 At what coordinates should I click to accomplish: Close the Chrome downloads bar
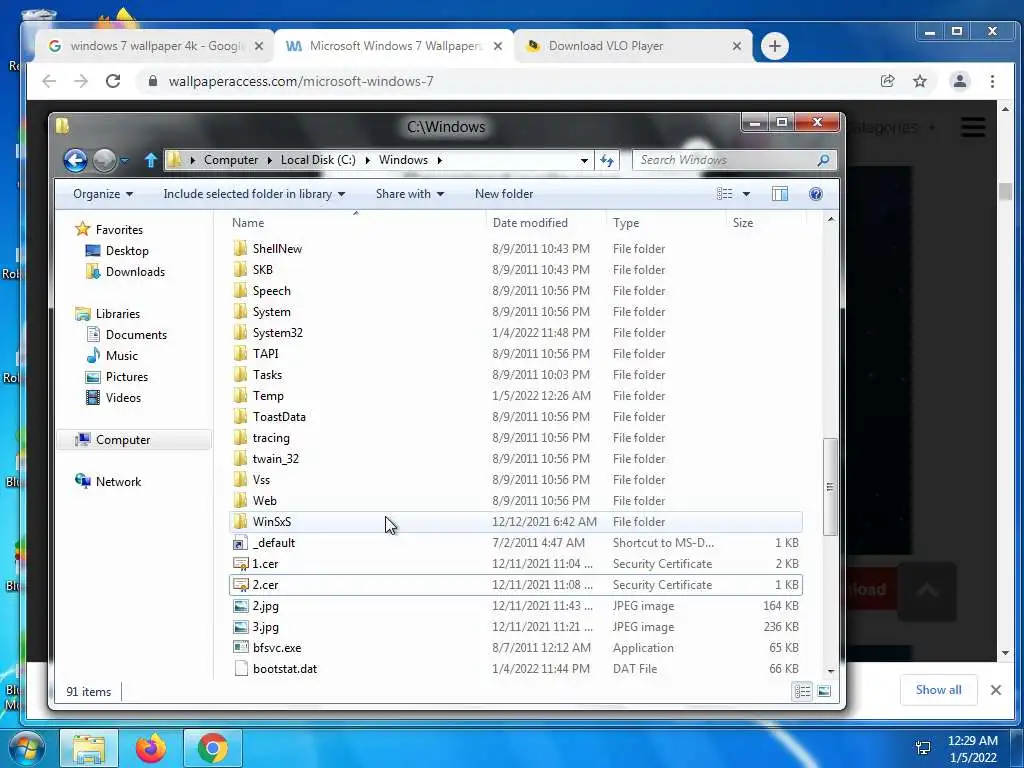[996, 690]
